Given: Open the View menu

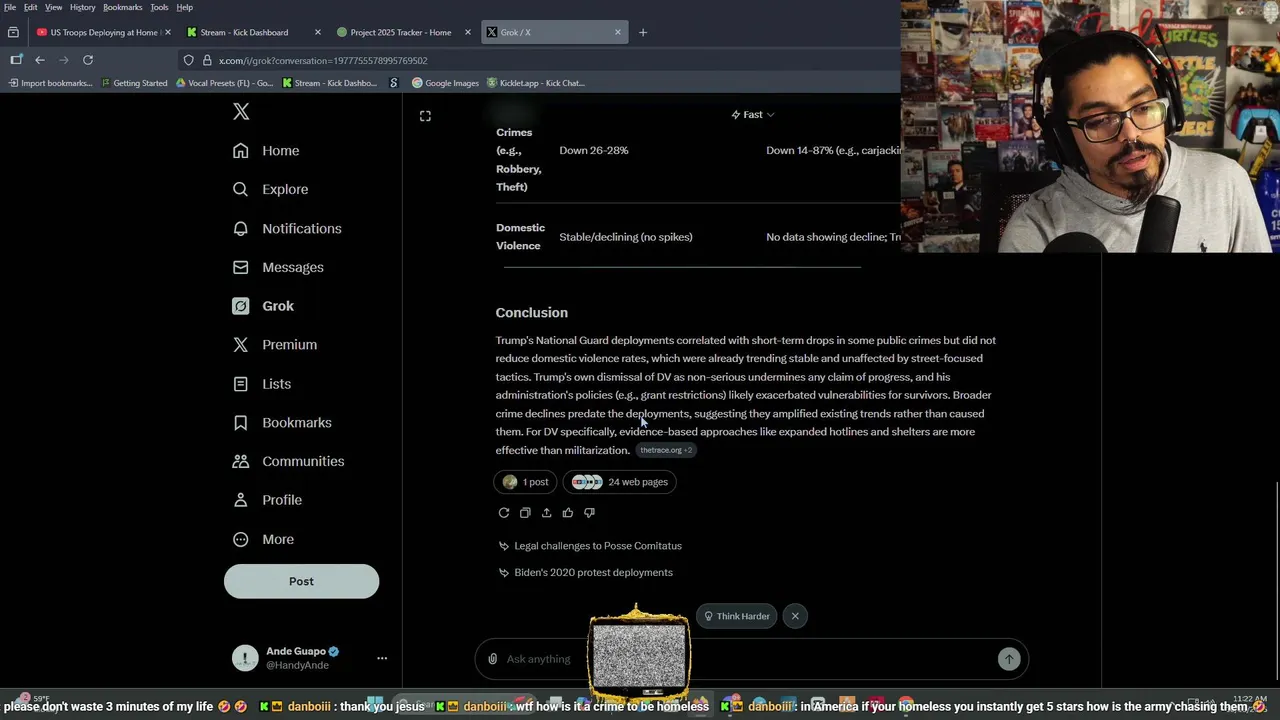Looking at the screenshot, I should 53,7.
